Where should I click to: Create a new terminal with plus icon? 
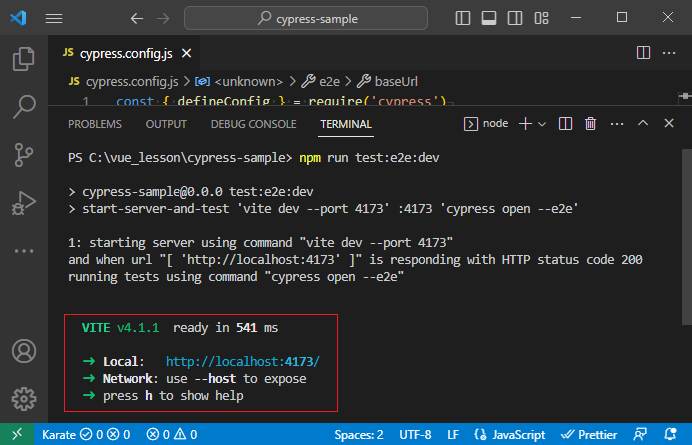[525, 124]
